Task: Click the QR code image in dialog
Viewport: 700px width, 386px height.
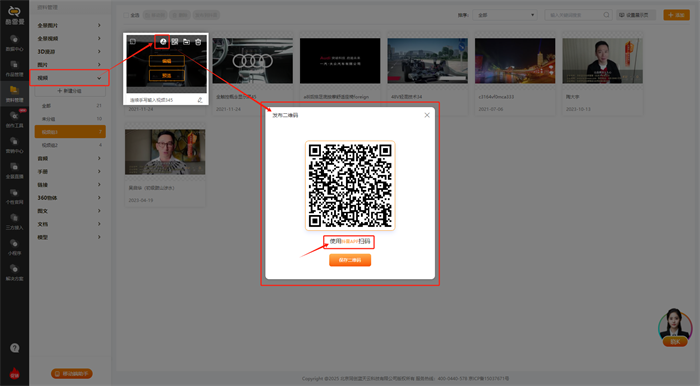Action: (350, 186)
